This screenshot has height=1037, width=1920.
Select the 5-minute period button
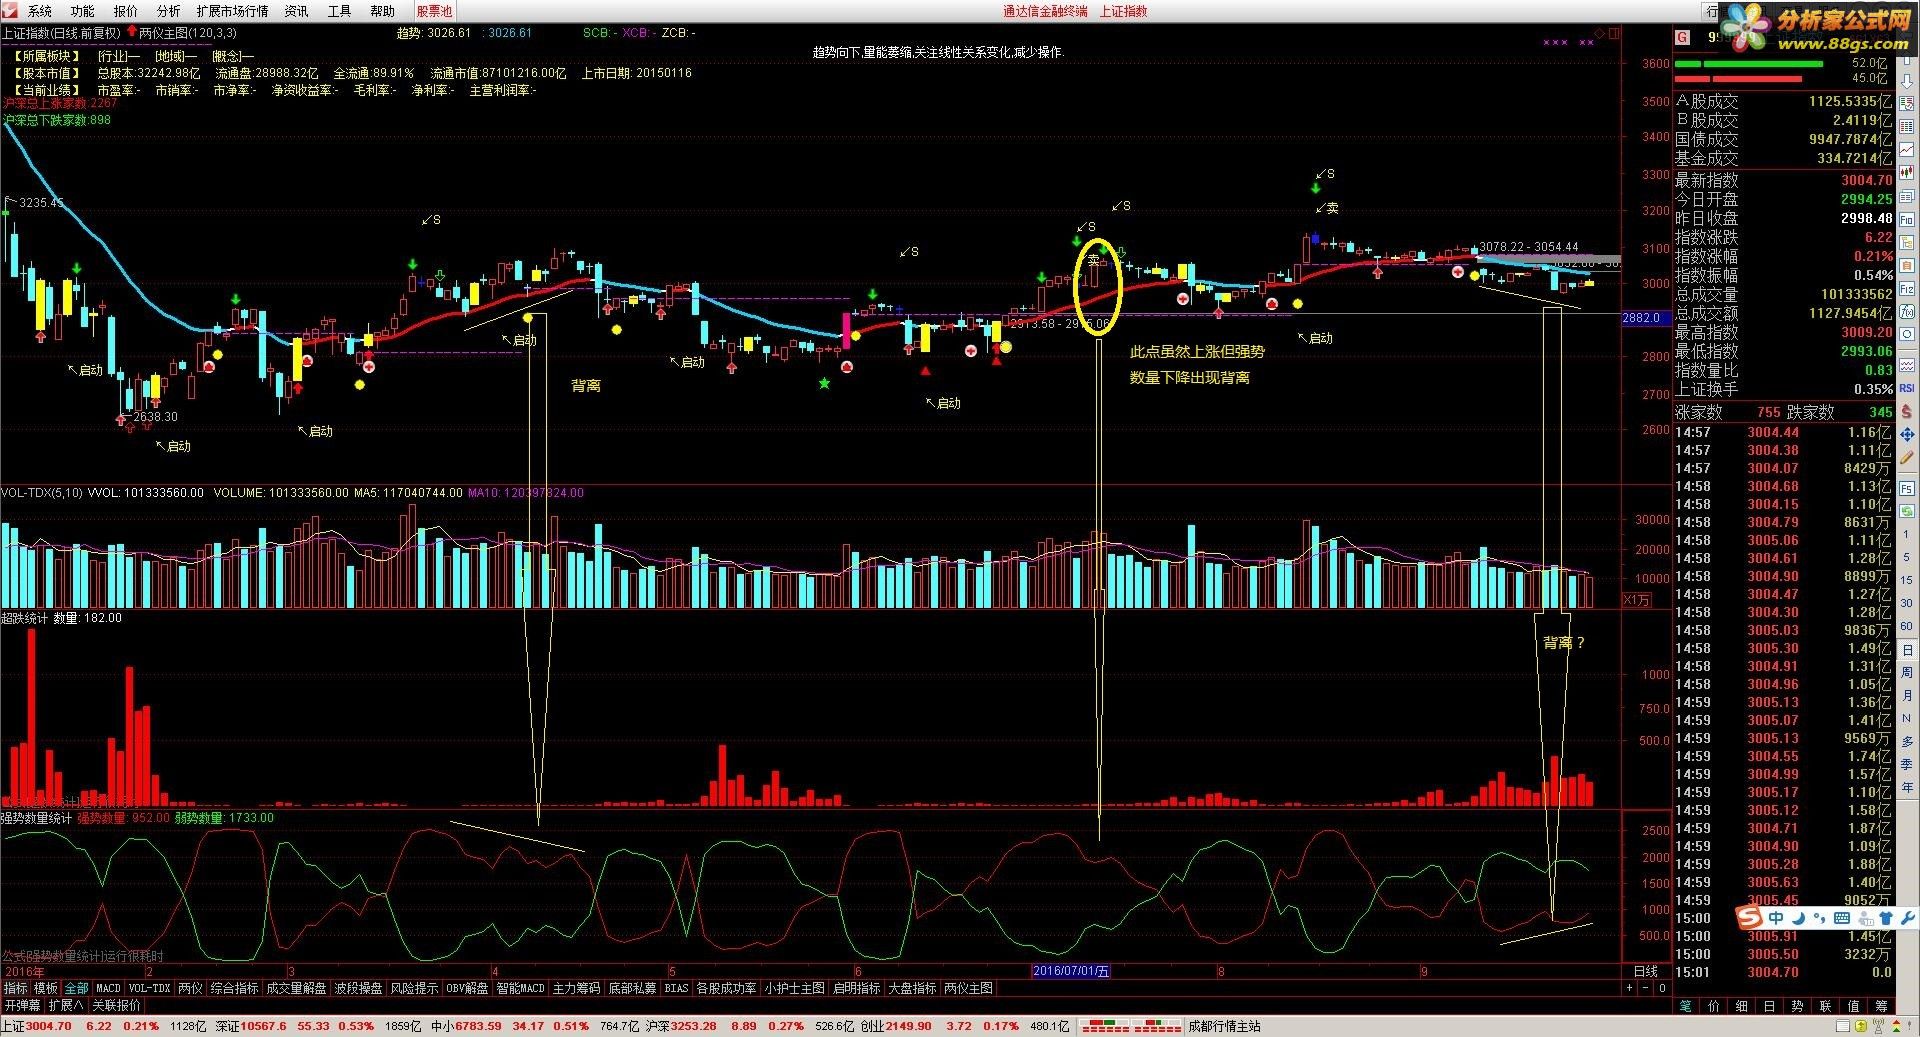pyautogui.click(x=1907, y=557)
